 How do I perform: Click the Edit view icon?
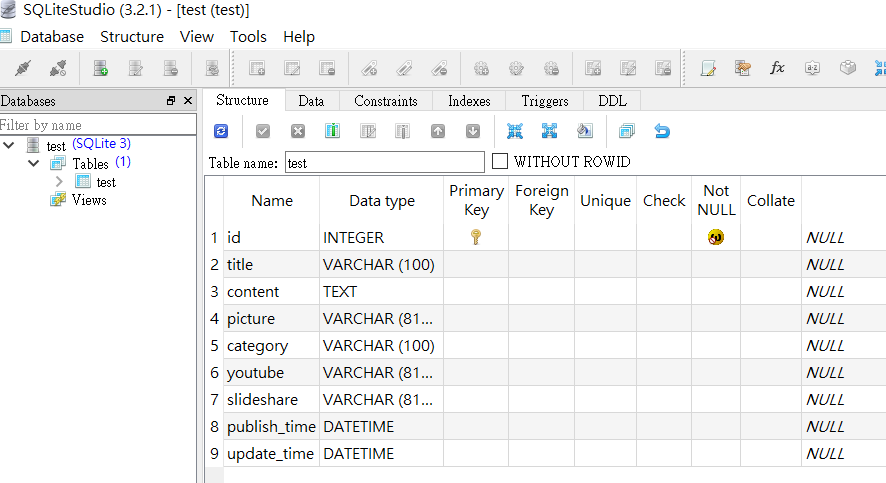(x=628, y=68)
